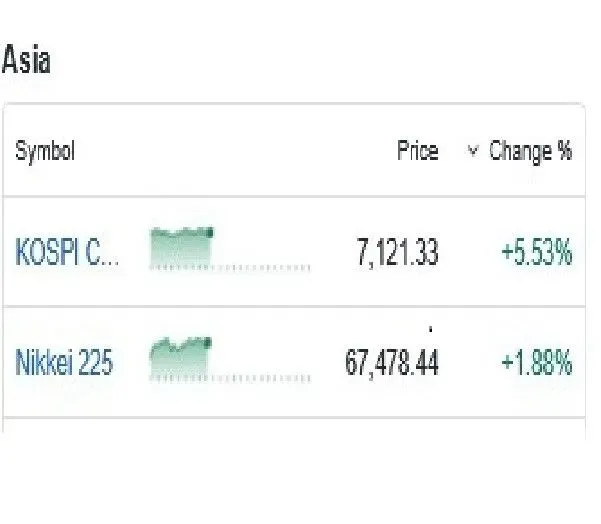Click Nikkei price 67,478.44
Screen dimensions: 601x524
click(x=392, y=363)
